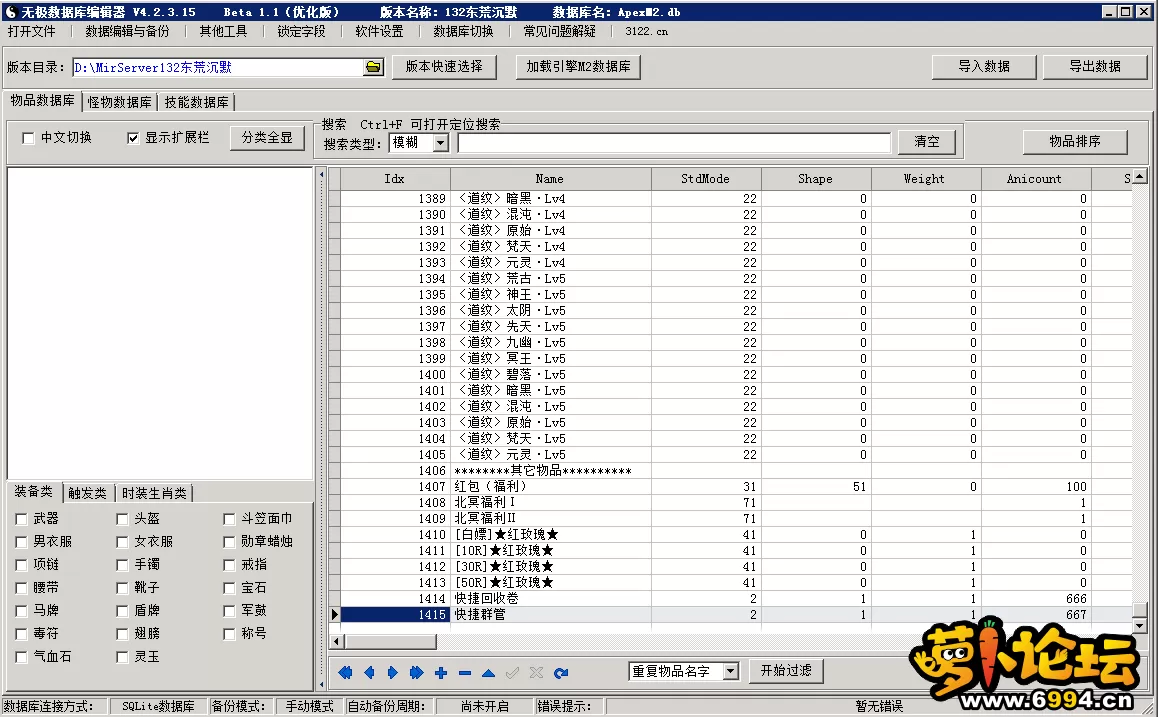The image size is (1158, 717).
Task: Open 数据库切换 menu
Action: pyautogui.click(x=463, y=31)
